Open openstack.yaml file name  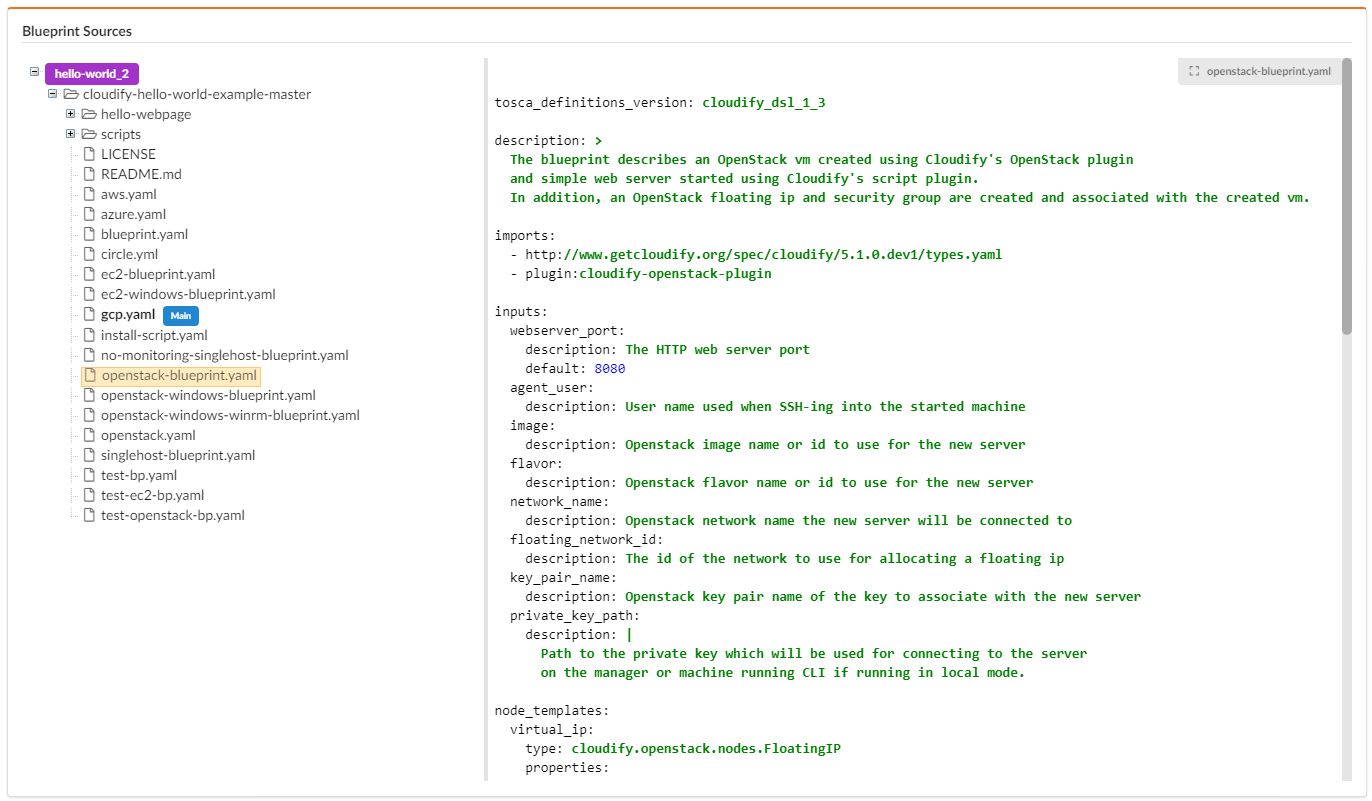pyautogui.click(x=148, y=435)
